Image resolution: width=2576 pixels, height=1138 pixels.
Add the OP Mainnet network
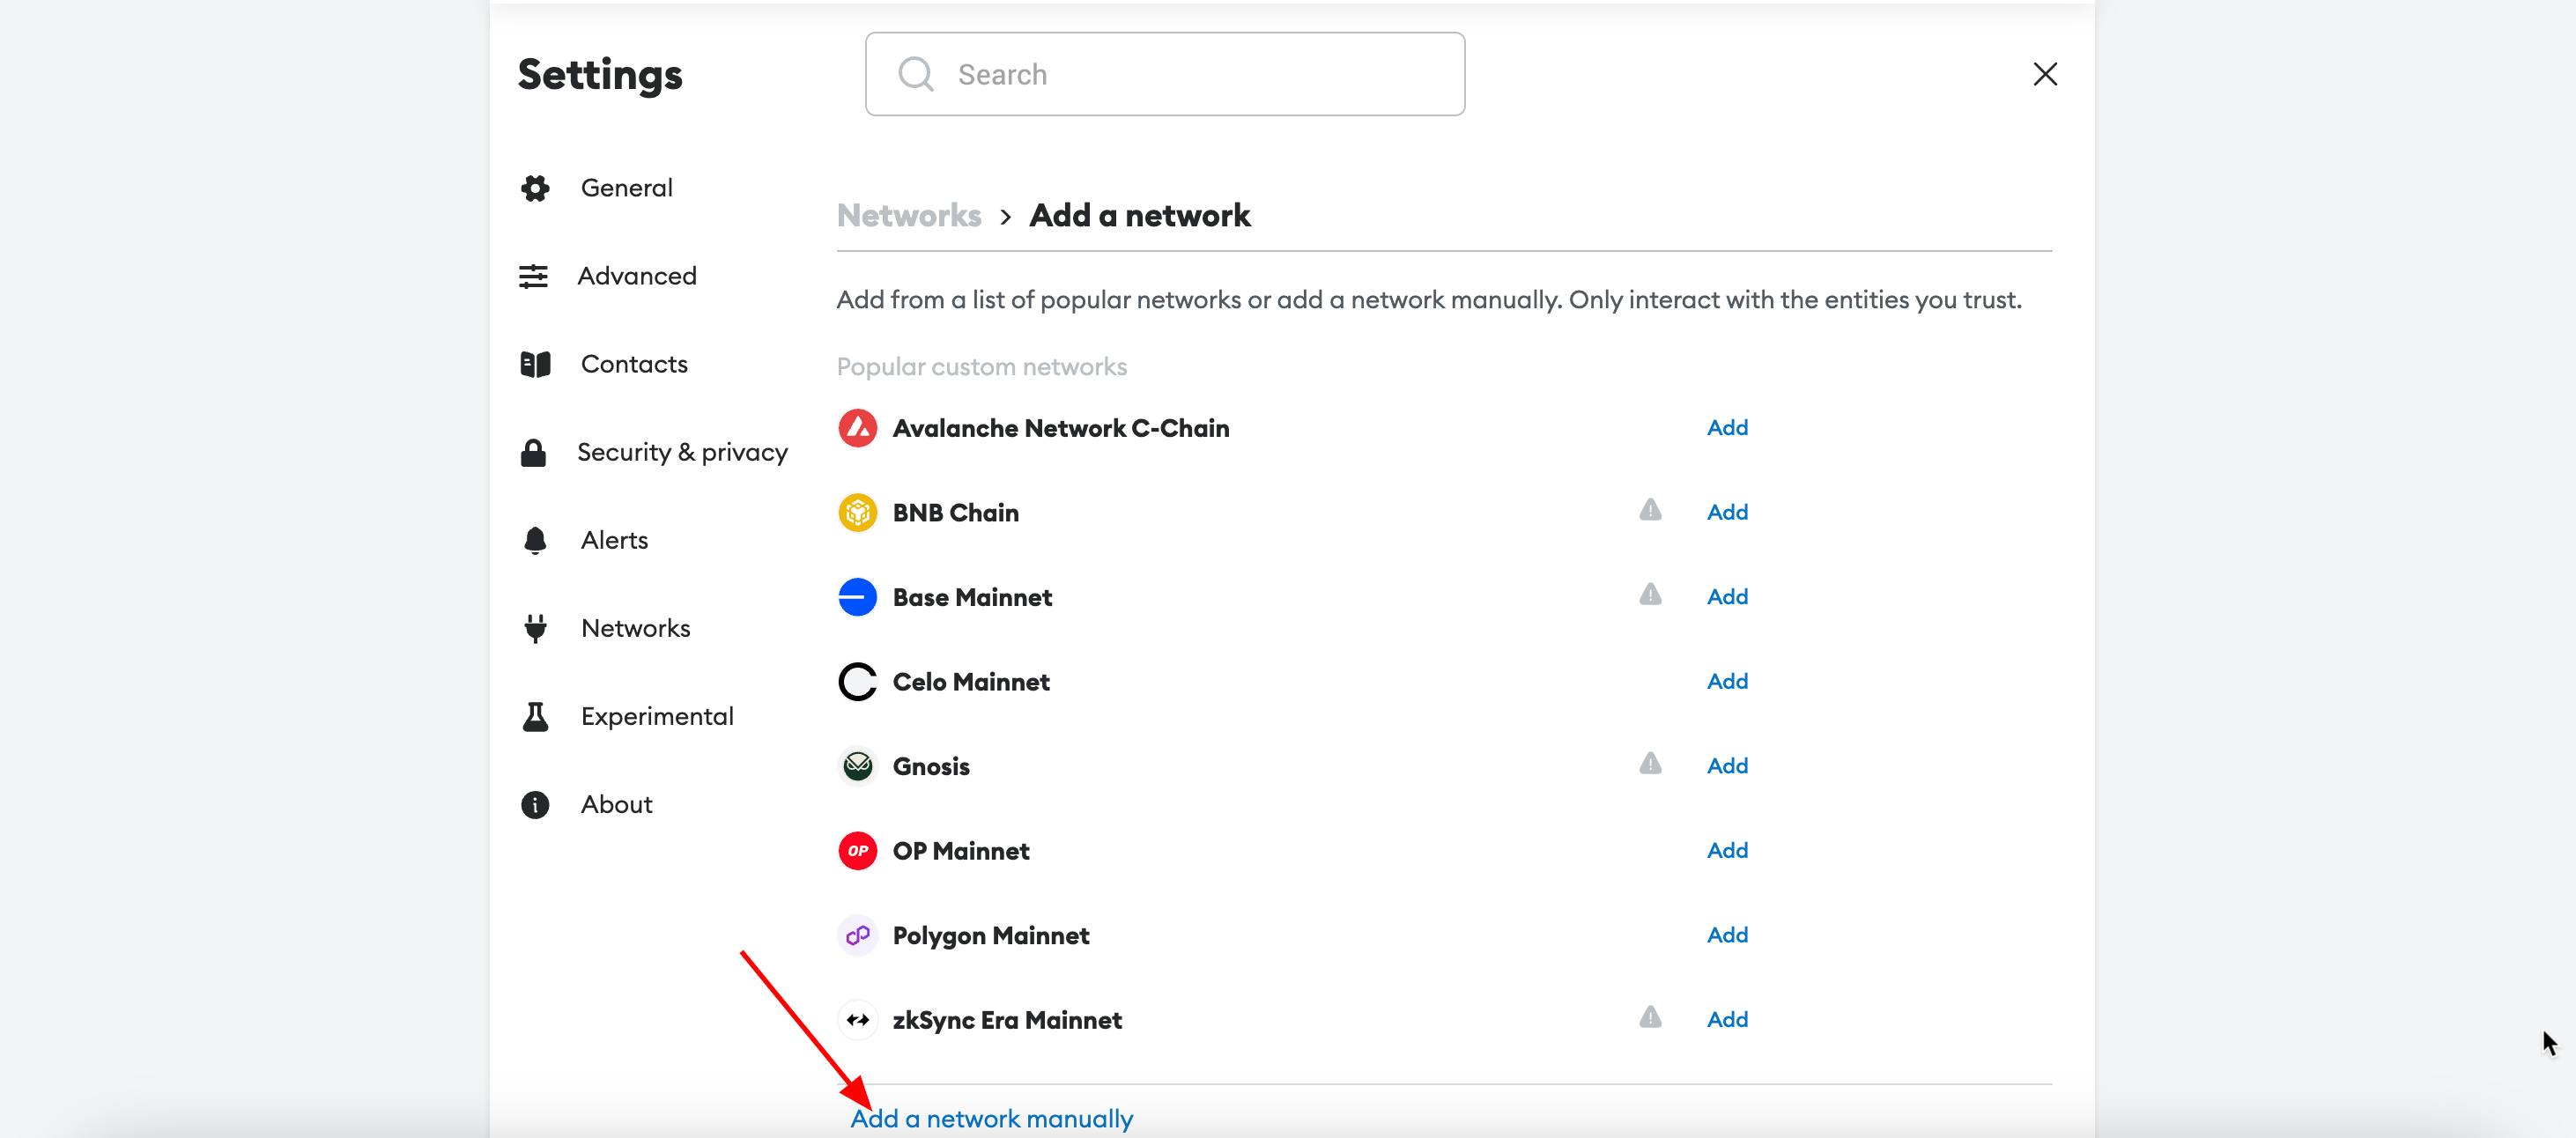pos(1727,850)
